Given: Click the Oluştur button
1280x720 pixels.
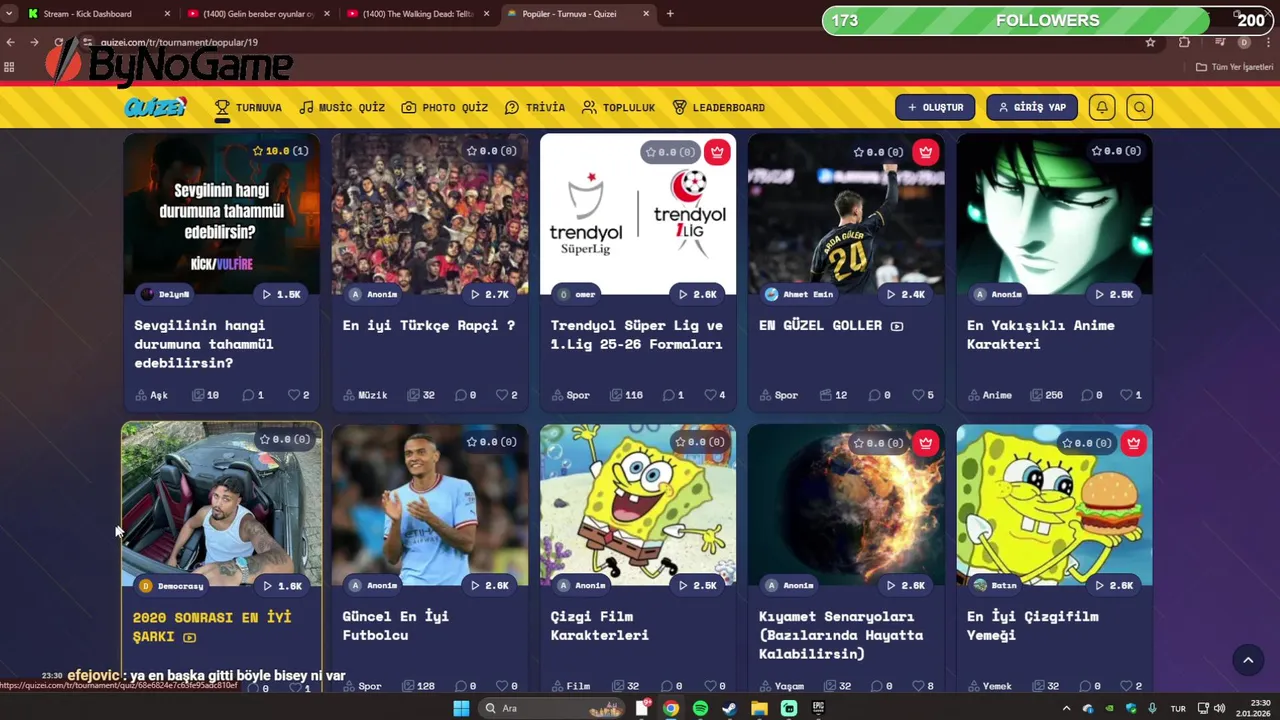Looking at the screenshot, I should 935,107.
